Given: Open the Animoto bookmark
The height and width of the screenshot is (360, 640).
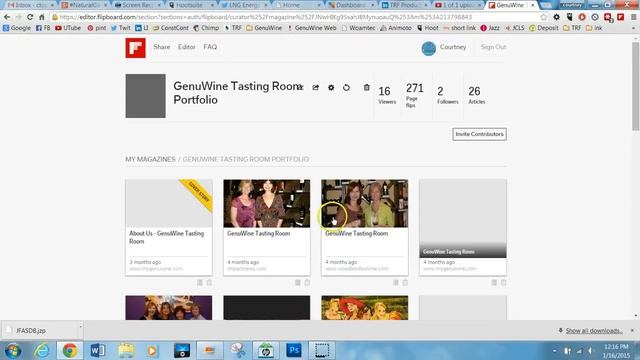Looking at the screenshot, I should (x=396, y=28).
